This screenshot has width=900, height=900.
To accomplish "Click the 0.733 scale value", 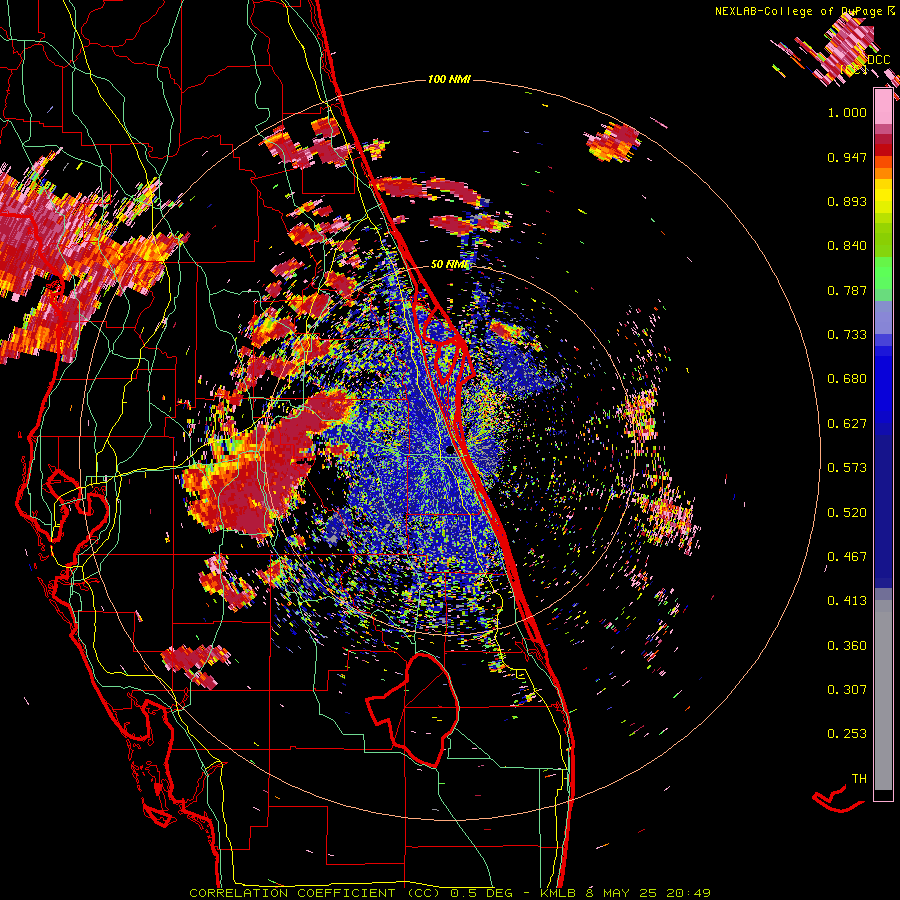I will (847, 335).
